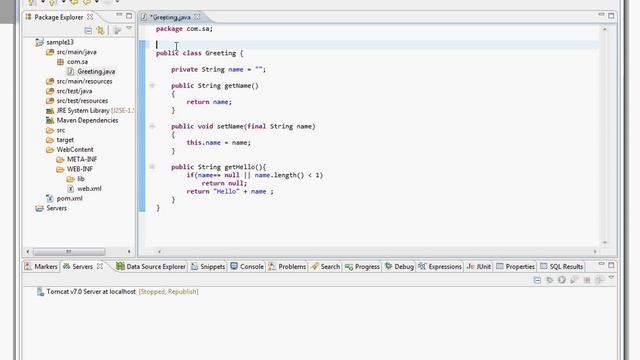640x360 pixels.
Task: Maximize the bottom Servers panel
Action: tap(611, 265)
